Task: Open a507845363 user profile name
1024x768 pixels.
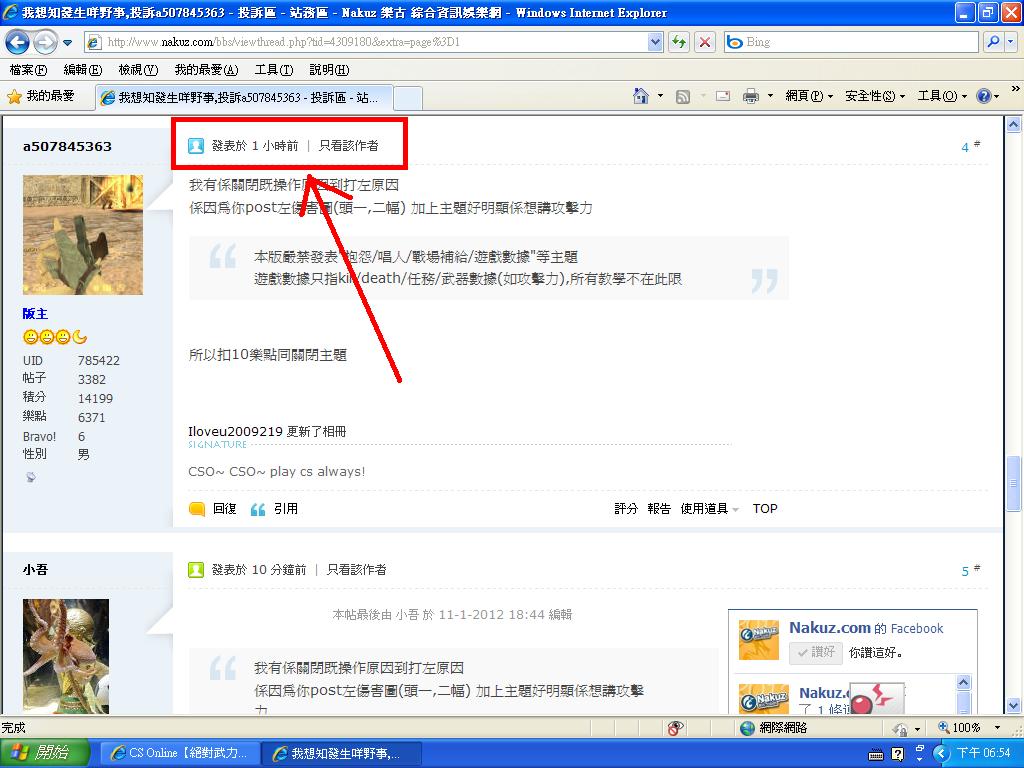Action: coord(67,146)
